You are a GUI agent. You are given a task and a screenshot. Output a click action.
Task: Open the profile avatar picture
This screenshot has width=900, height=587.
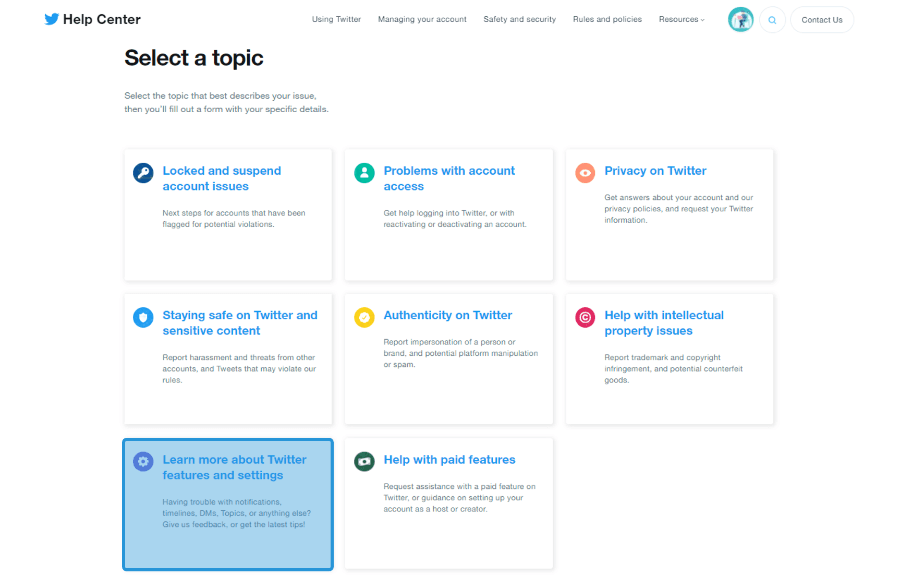740,20
